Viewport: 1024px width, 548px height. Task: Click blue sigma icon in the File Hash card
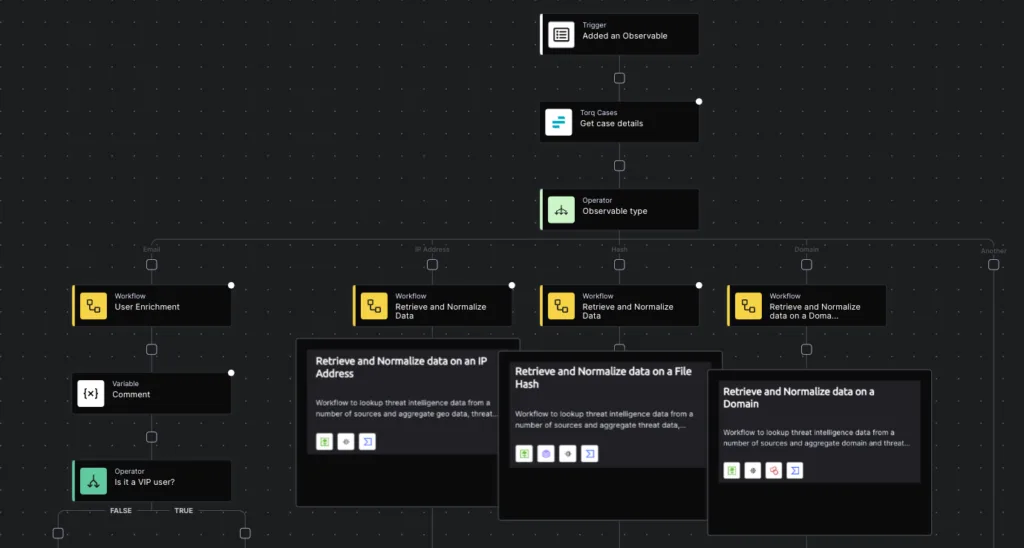coord(590,453)
